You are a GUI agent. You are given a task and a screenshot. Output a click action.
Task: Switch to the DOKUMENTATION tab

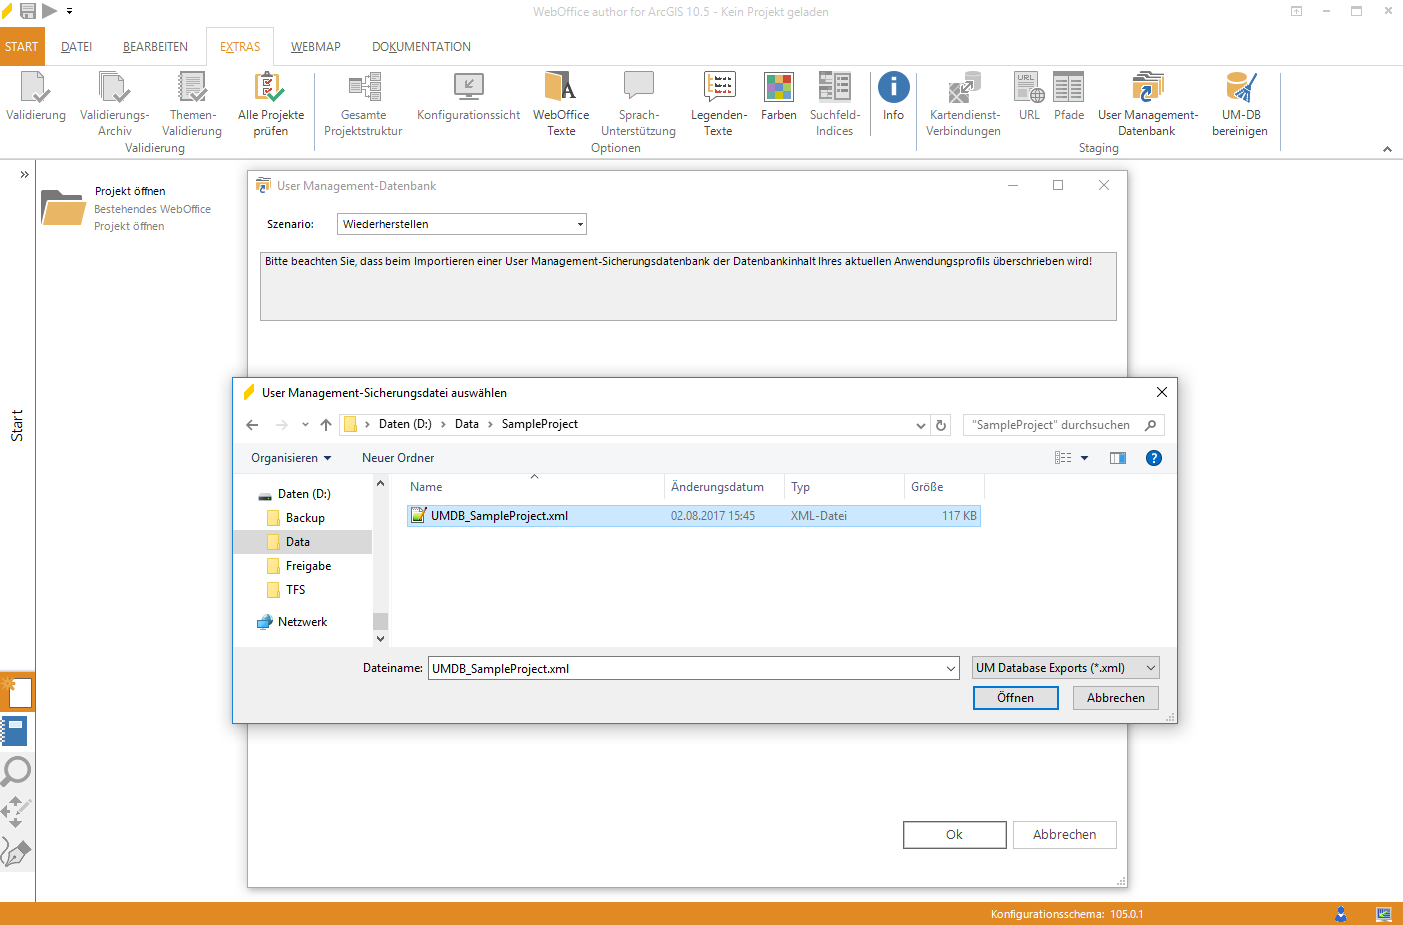421,46
